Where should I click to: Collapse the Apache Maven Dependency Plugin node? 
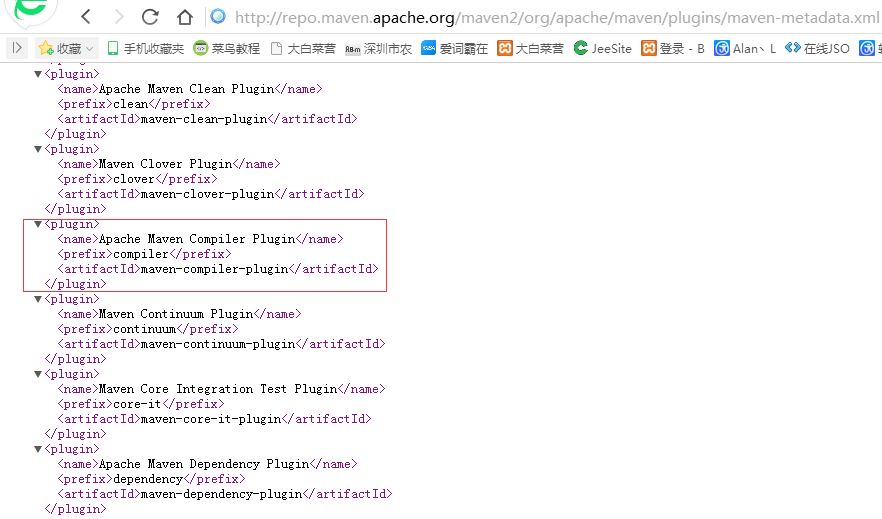coord(38,449)
